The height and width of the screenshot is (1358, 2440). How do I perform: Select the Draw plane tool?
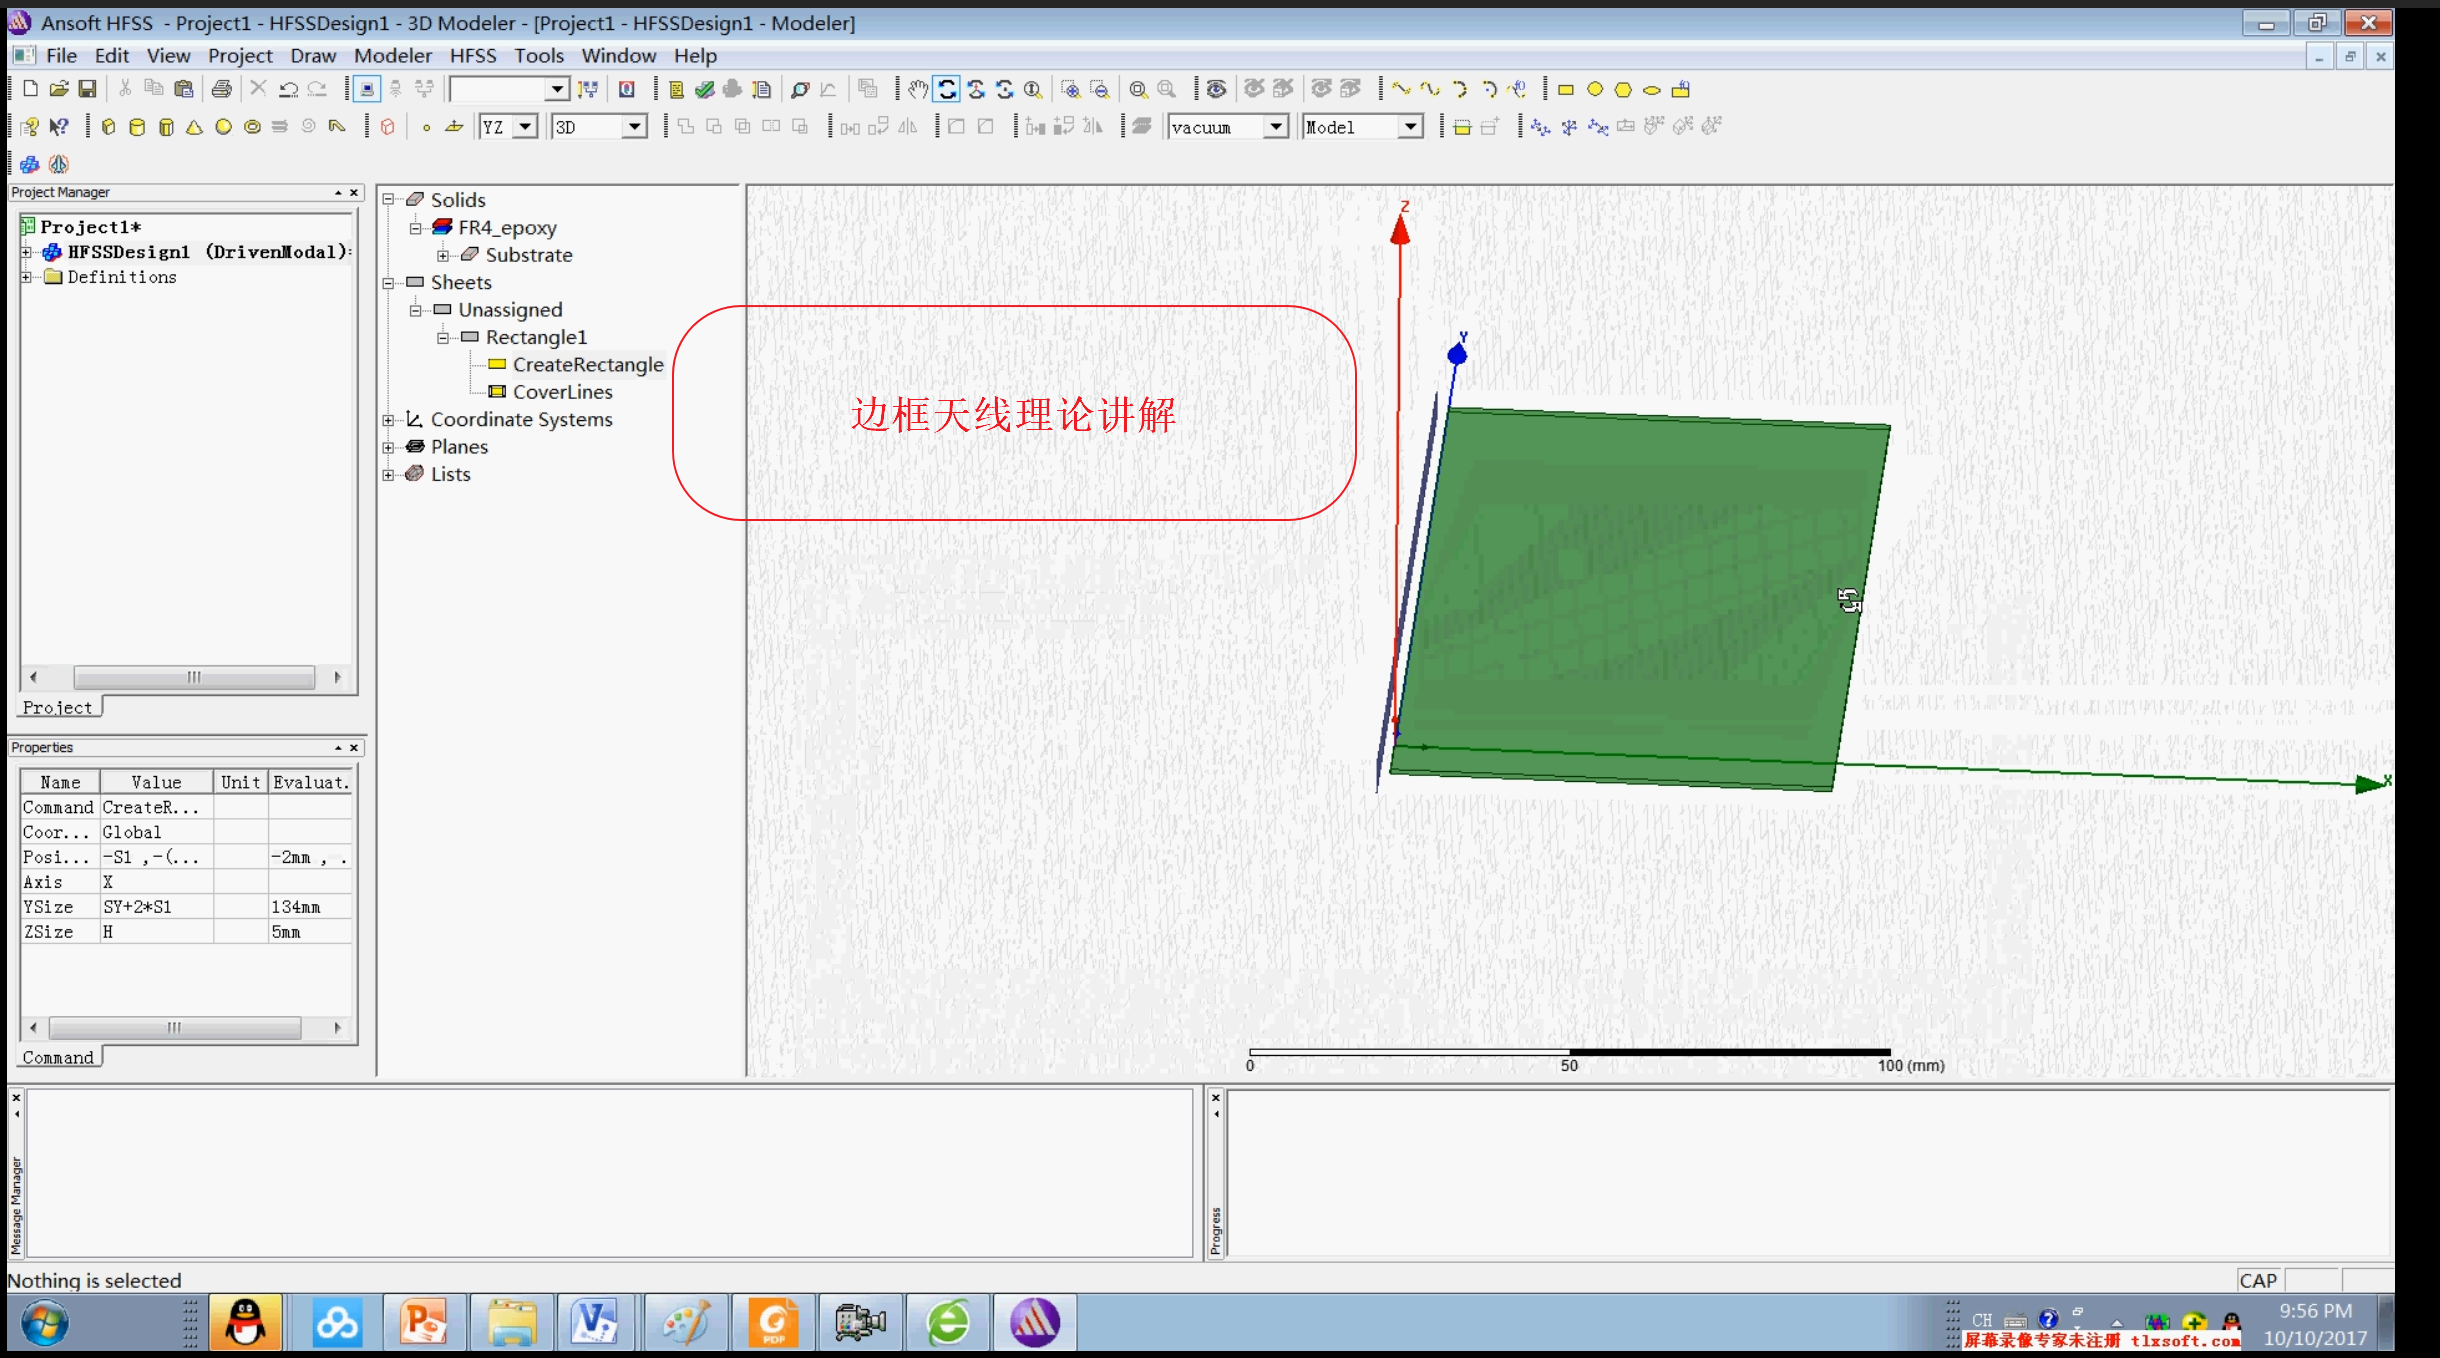(454, 127)
